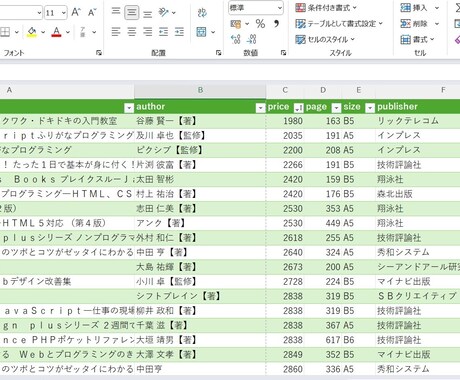Select price cell 1980

[285, 121]
